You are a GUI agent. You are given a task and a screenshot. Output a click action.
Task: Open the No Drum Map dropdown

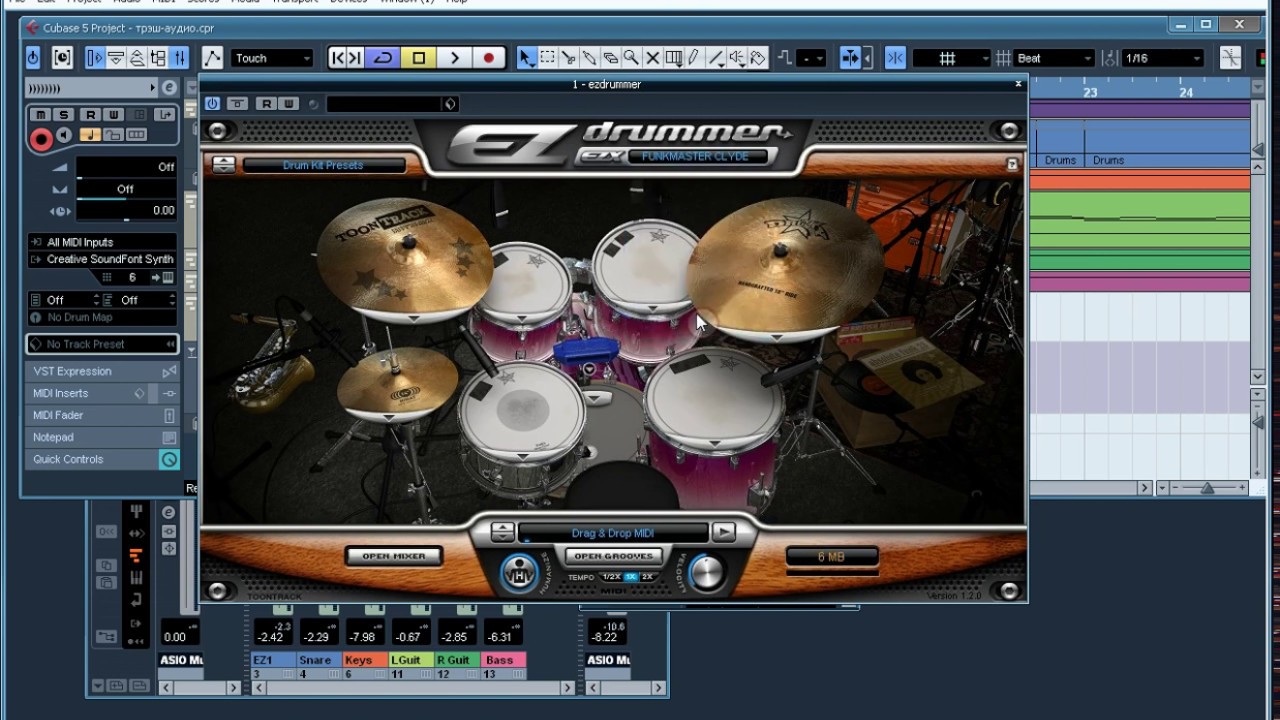coord(102,317)
